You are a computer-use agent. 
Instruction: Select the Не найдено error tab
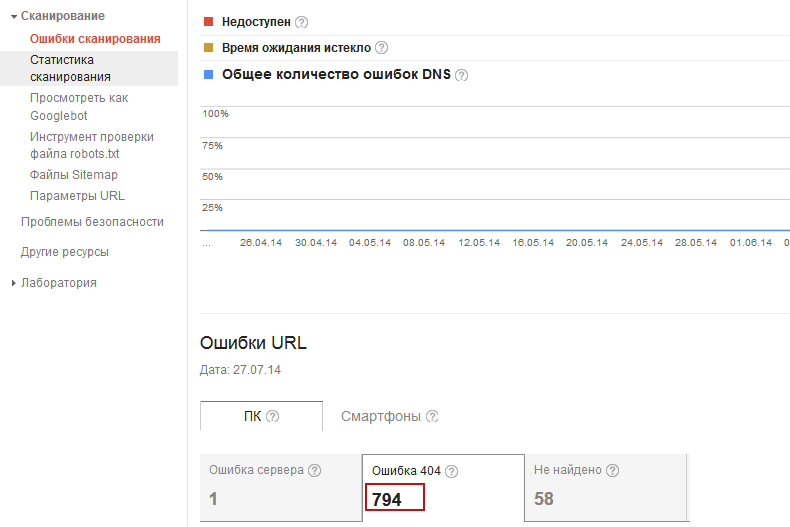[606, 487]
